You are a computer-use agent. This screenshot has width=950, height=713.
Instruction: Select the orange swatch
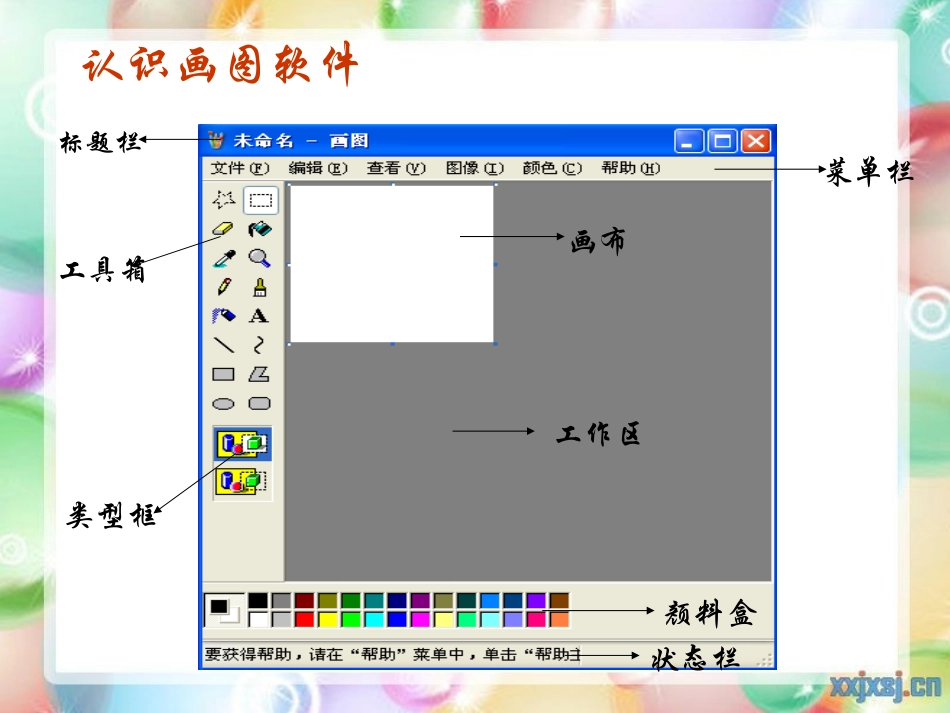click(560, 619)
